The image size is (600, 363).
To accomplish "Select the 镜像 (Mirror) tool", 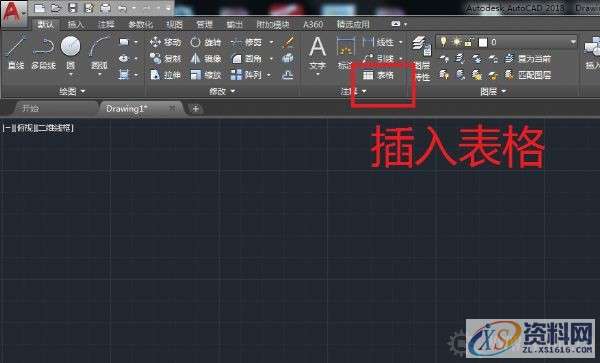I will 206,59.
